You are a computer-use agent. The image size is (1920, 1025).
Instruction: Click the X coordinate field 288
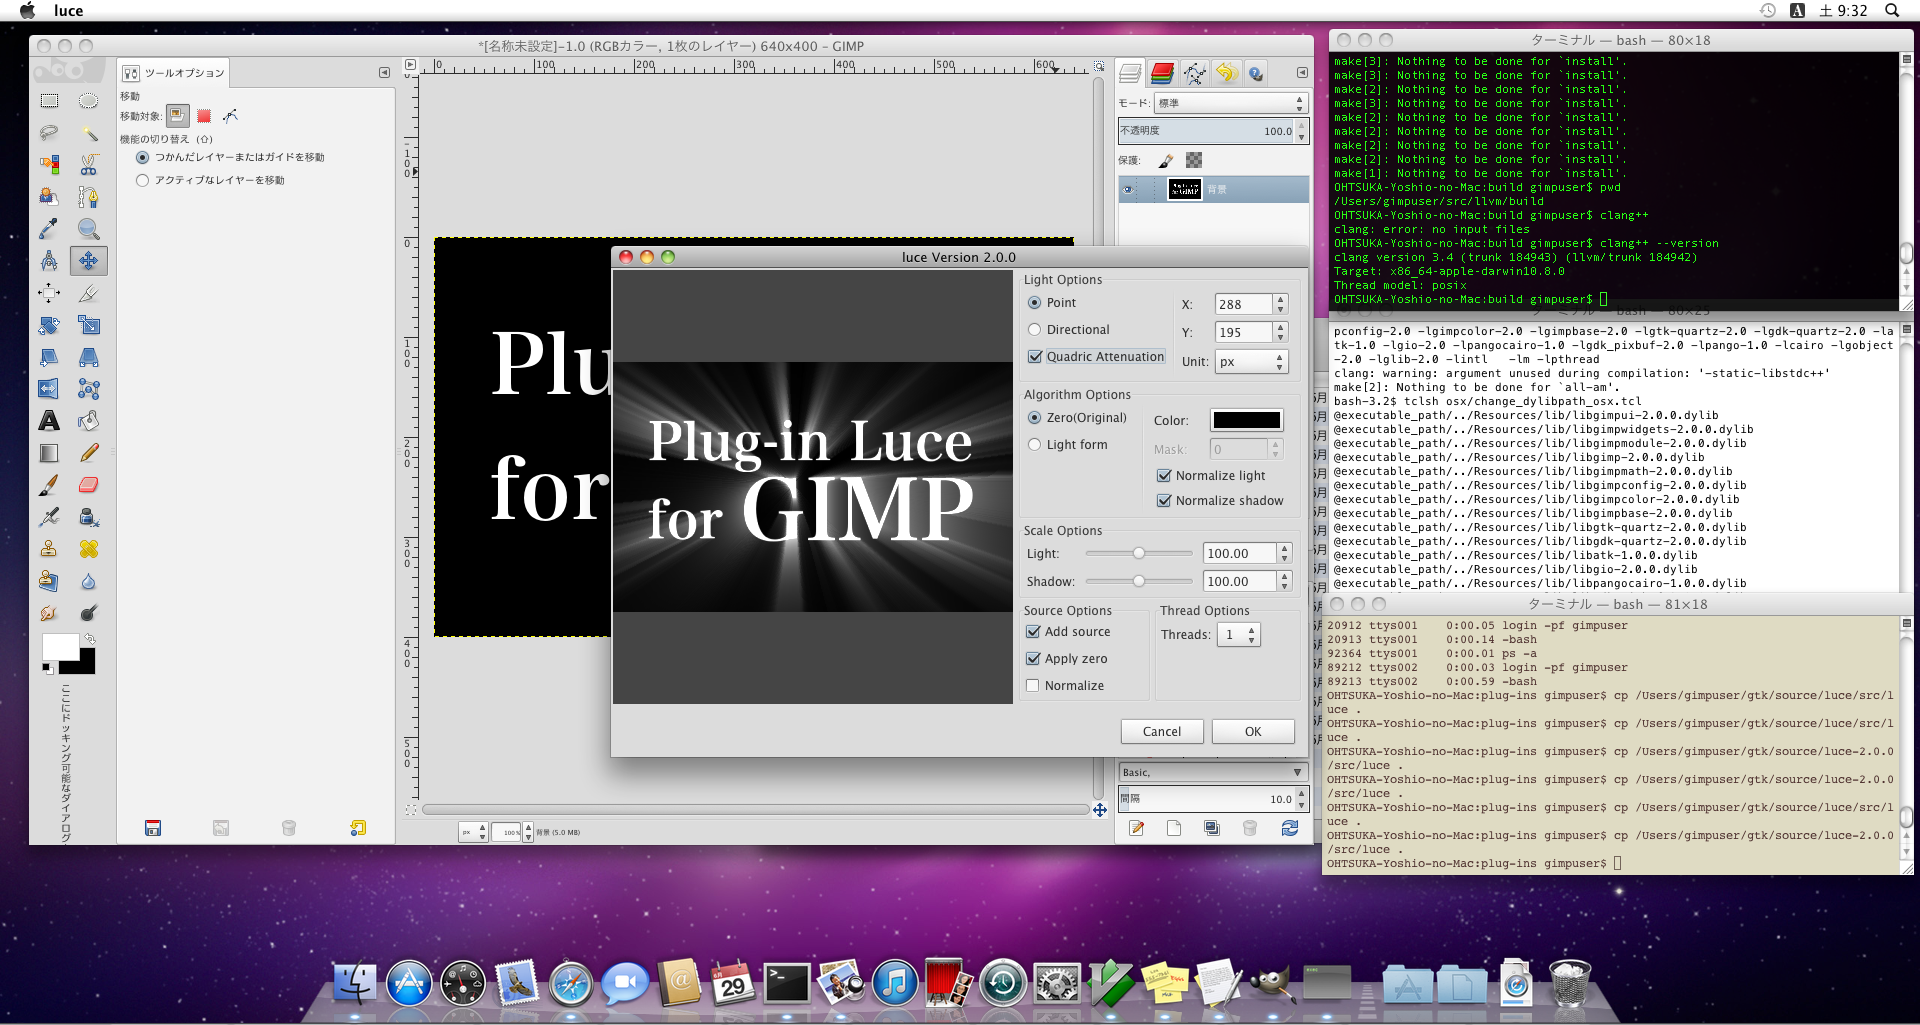pyautogui.click(x=1243, y=304)
